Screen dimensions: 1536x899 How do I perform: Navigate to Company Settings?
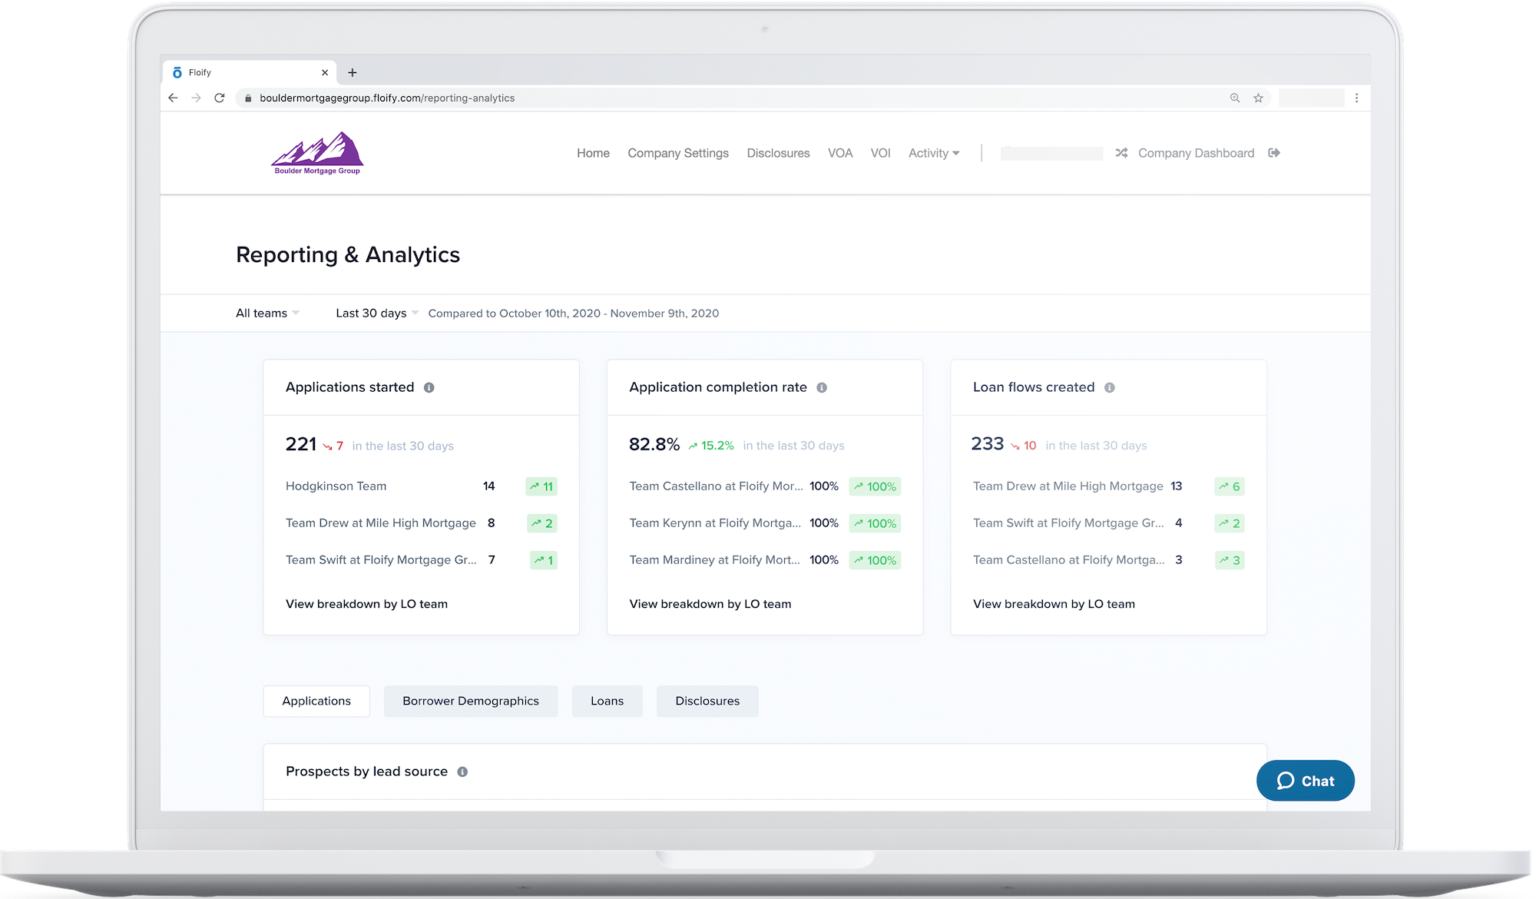click(x=678, y=152)
